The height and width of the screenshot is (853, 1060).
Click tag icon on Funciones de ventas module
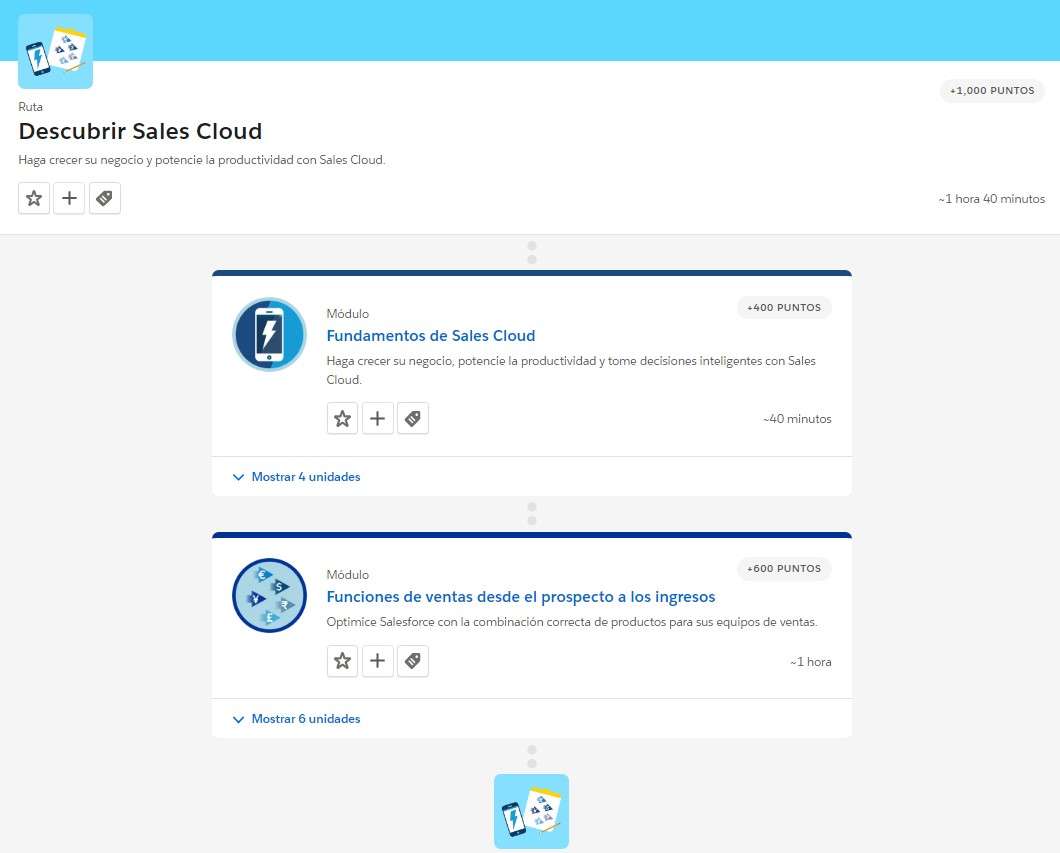tap(413, 660)
